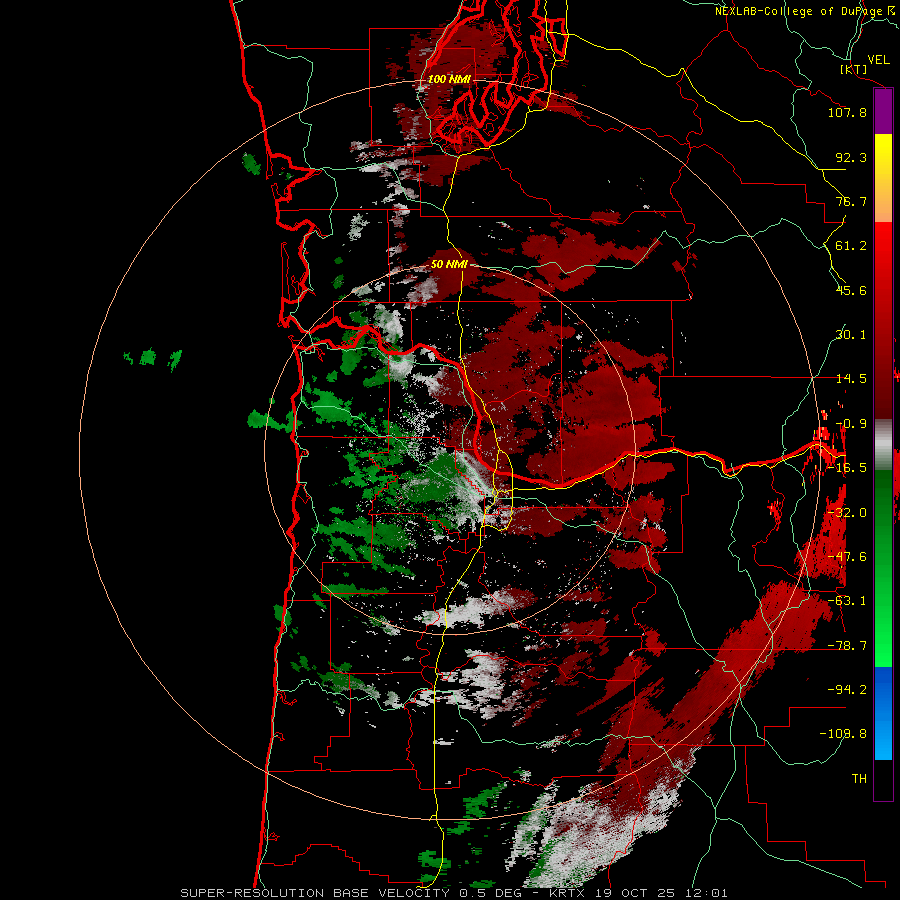The height and width of the screenshot is (900, 900).
Task: Select the 61.2 scale value
Action: (851, 246)
